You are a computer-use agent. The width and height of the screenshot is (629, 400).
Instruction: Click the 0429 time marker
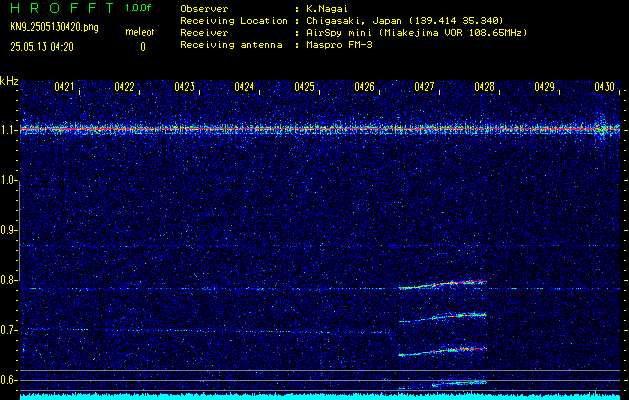545,87
